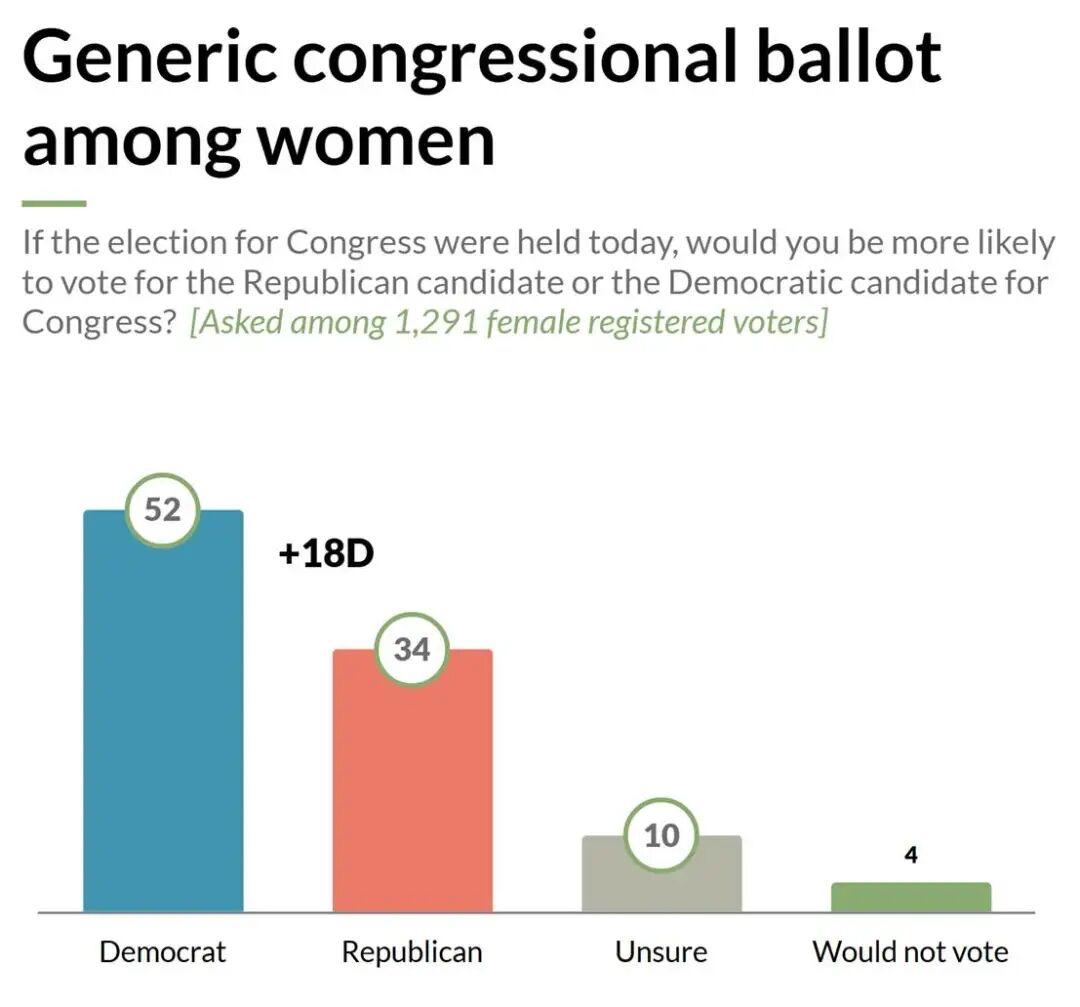Click the green sample size note text

[508, 322]
